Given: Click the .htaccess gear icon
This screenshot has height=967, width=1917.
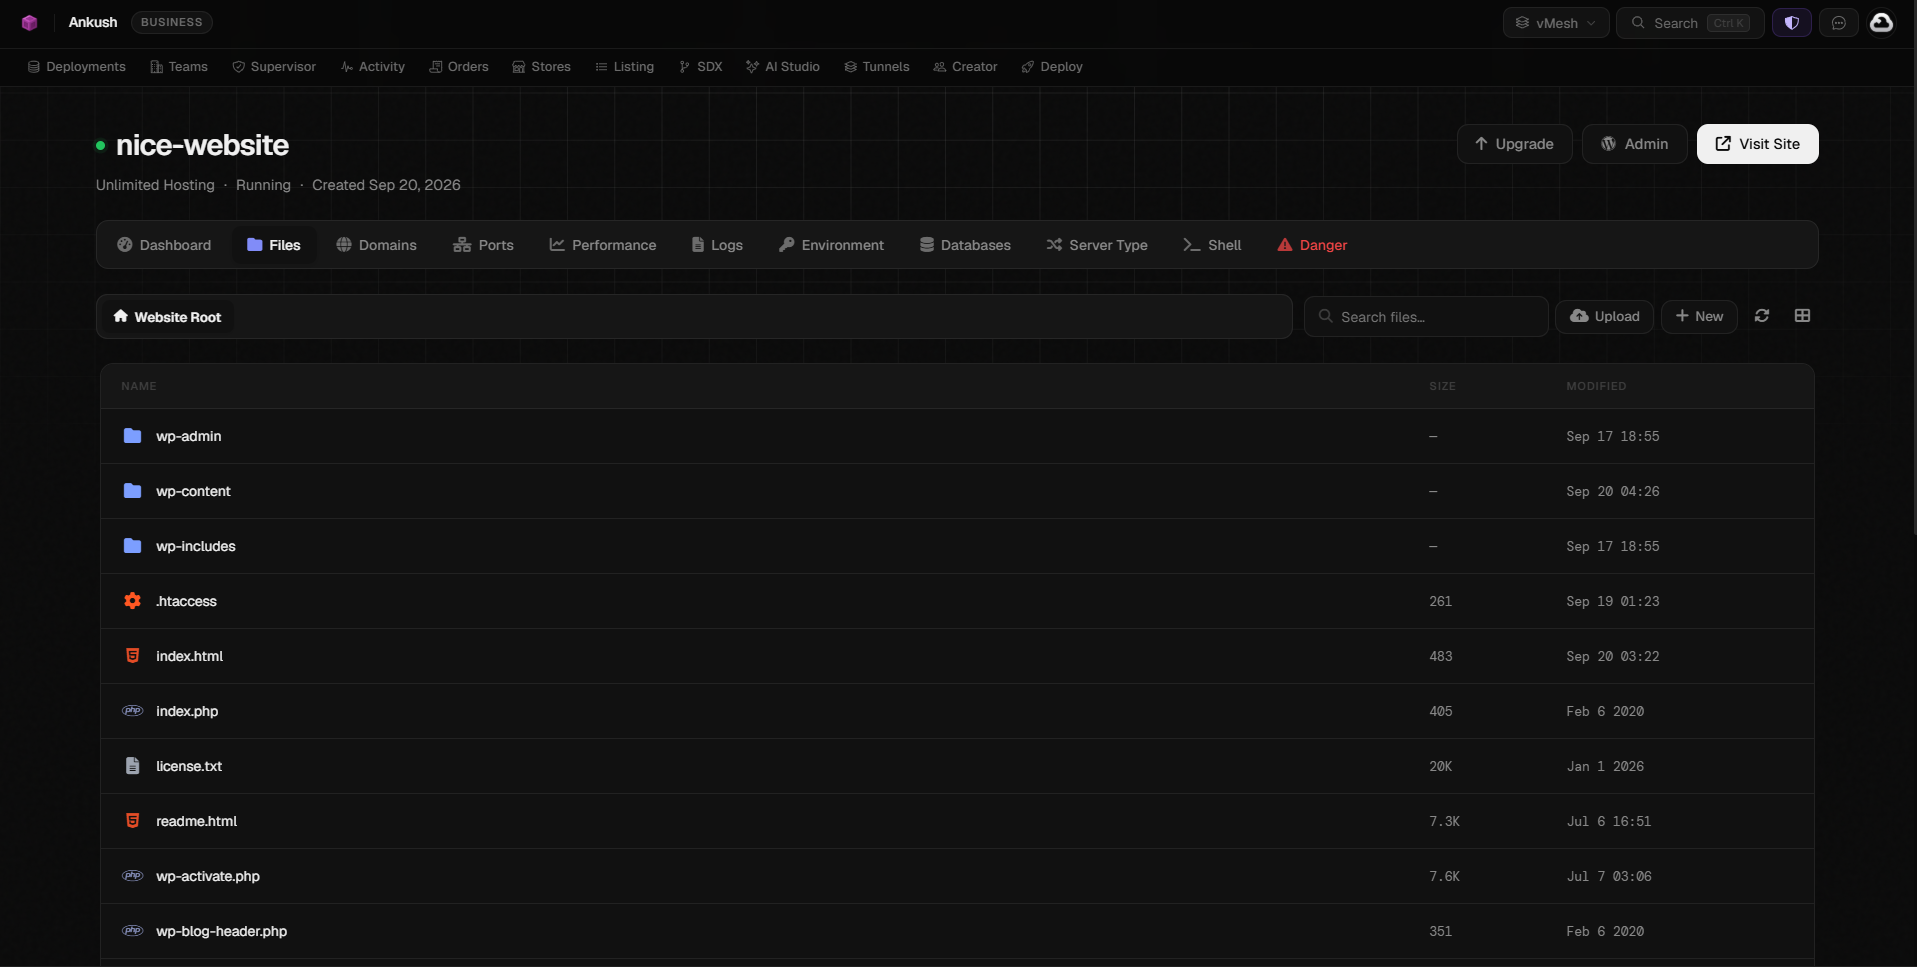Looking at the screenshot, I should pyautogui.click(x=132, y=601).
